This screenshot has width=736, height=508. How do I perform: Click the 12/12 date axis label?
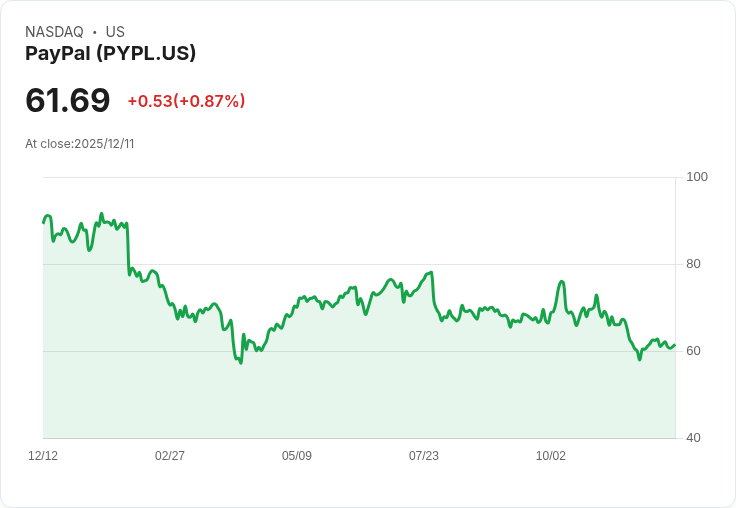pos(43,456)
